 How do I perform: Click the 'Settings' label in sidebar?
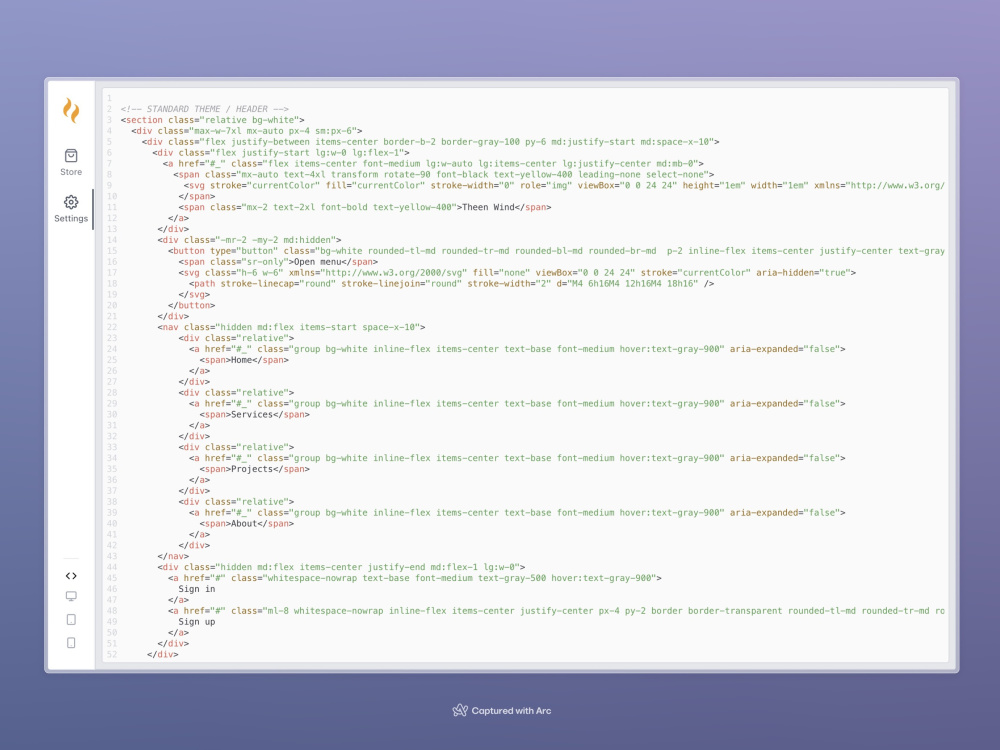point(71,218)
